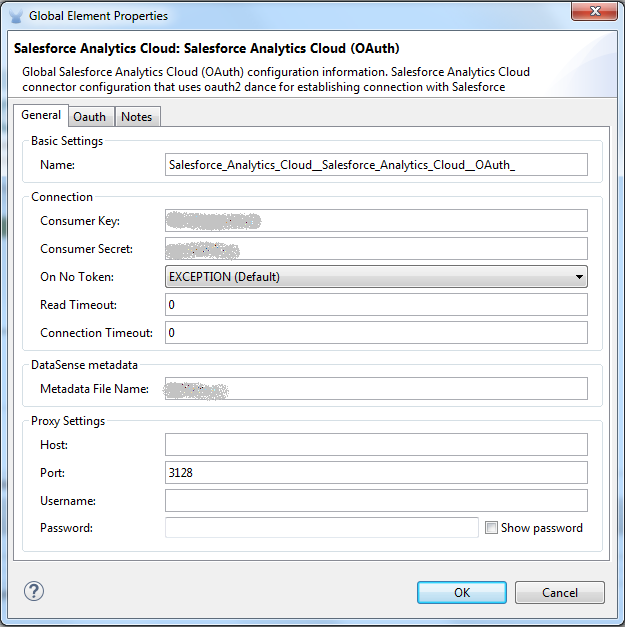Close the Global Element Properties dialog
This screenshot has height=627, width=625.
(594, 11)
